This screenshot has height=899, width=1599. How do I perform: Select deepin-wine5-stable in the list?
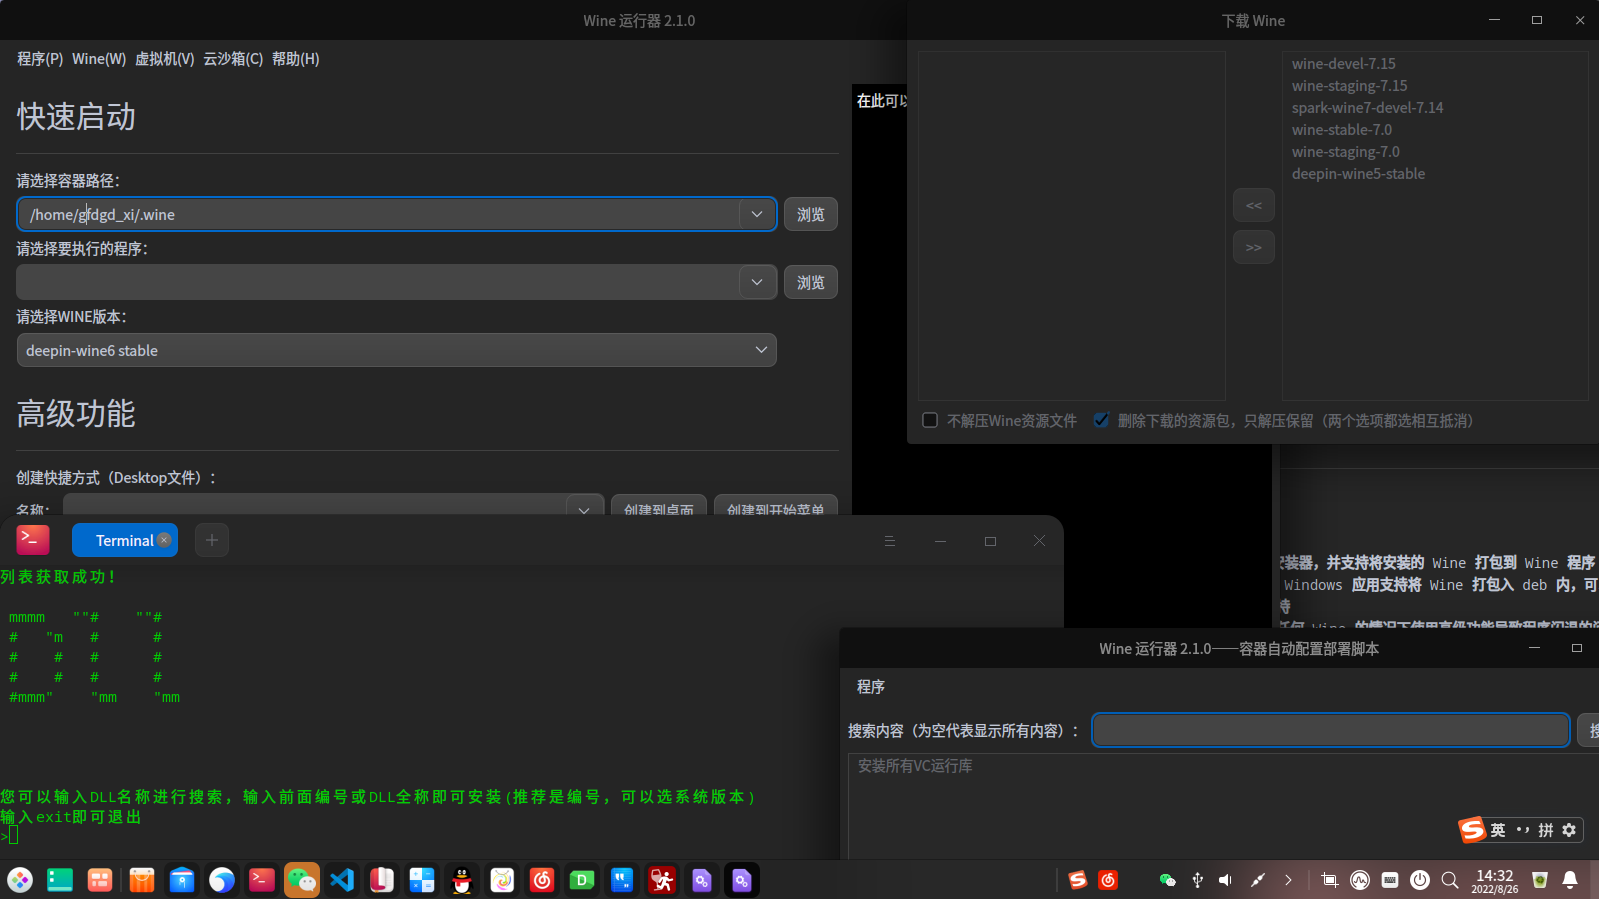pyautogui.click(x=1358, y=173)
